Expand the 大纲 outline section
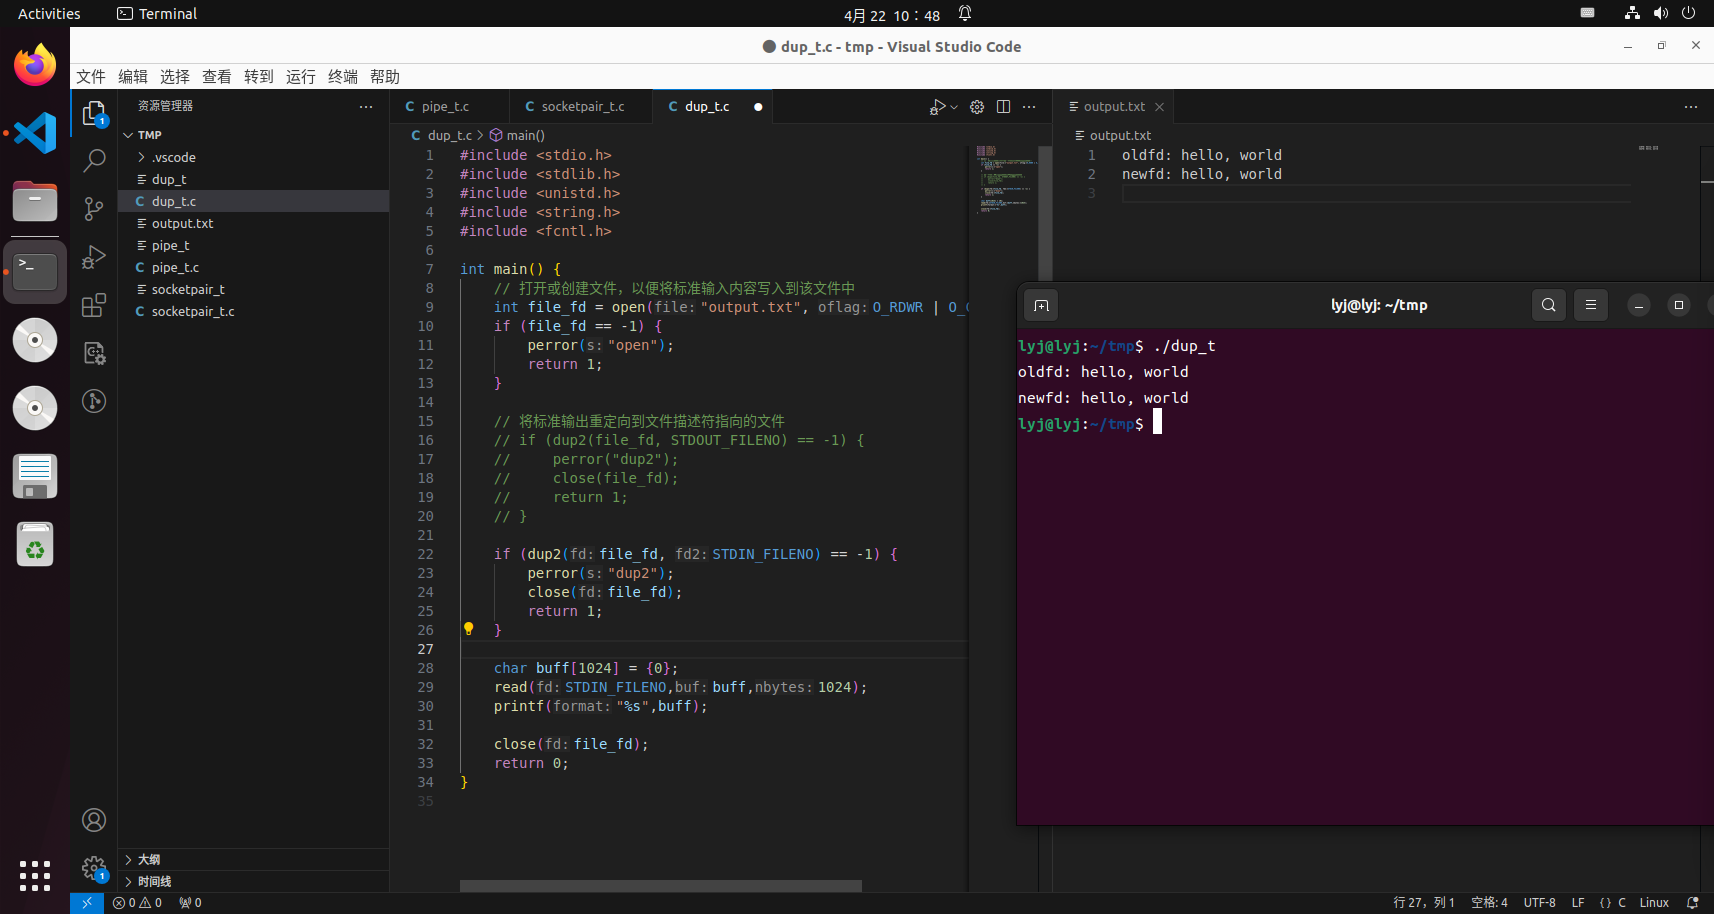The height and width of the screenshot is (914, 1714). tap(254, 859)
